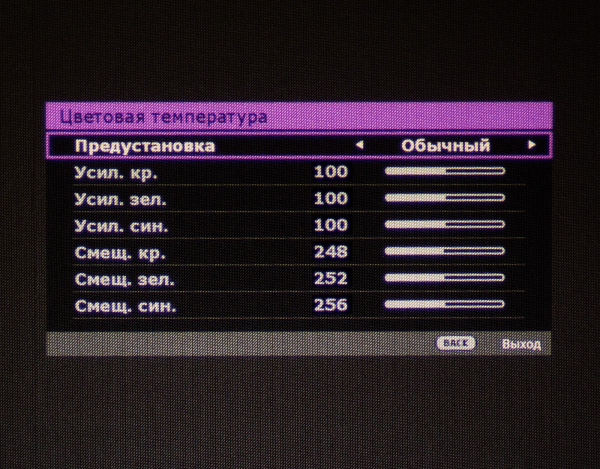Click the Усил. зел. slider bar

[x=445, y=199]
